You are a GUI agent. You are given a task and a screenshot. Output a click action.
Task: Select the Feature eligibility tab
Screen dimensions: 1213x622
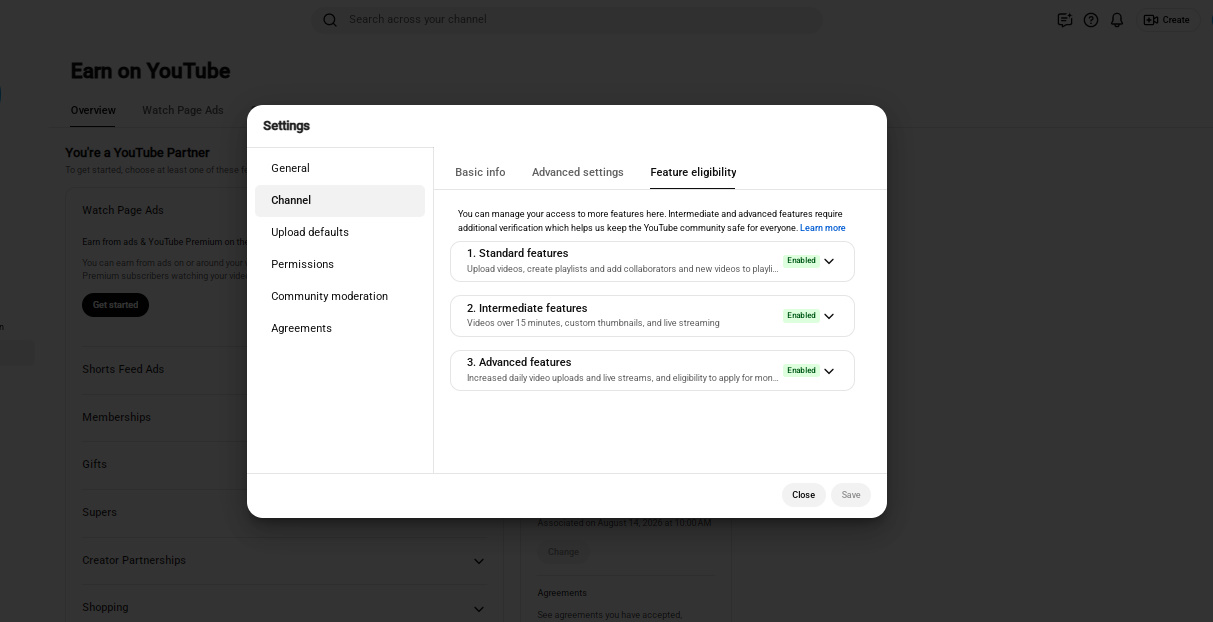point(693,172)
